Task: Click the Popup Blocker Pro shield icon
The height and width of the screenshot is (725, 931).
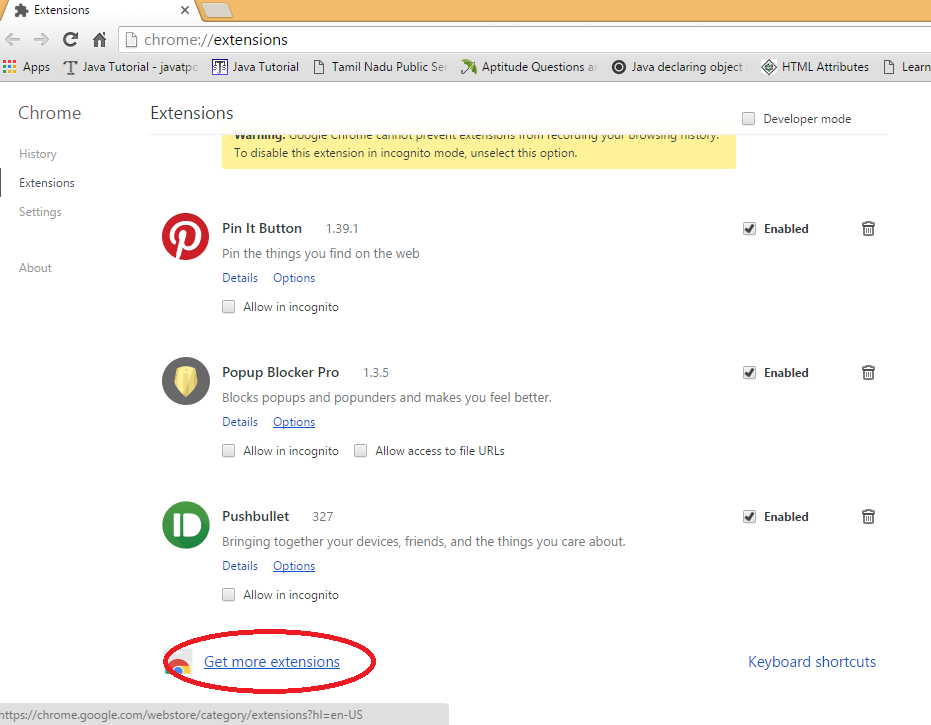Action: click(x=186, y=381)
